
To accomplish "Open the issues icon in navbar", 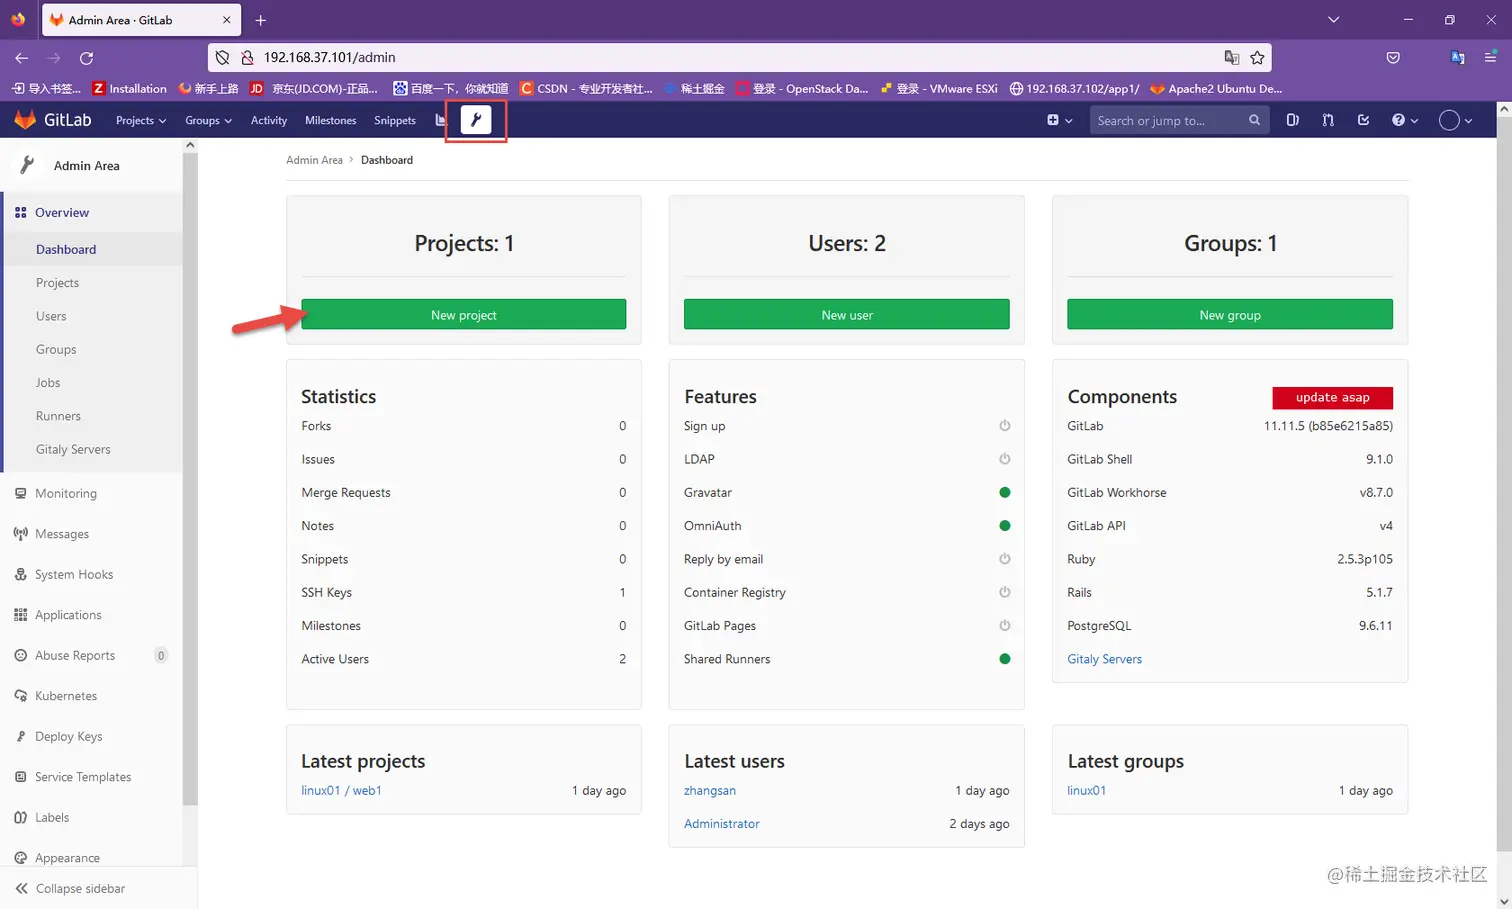I will click(x=1292, y=120).
